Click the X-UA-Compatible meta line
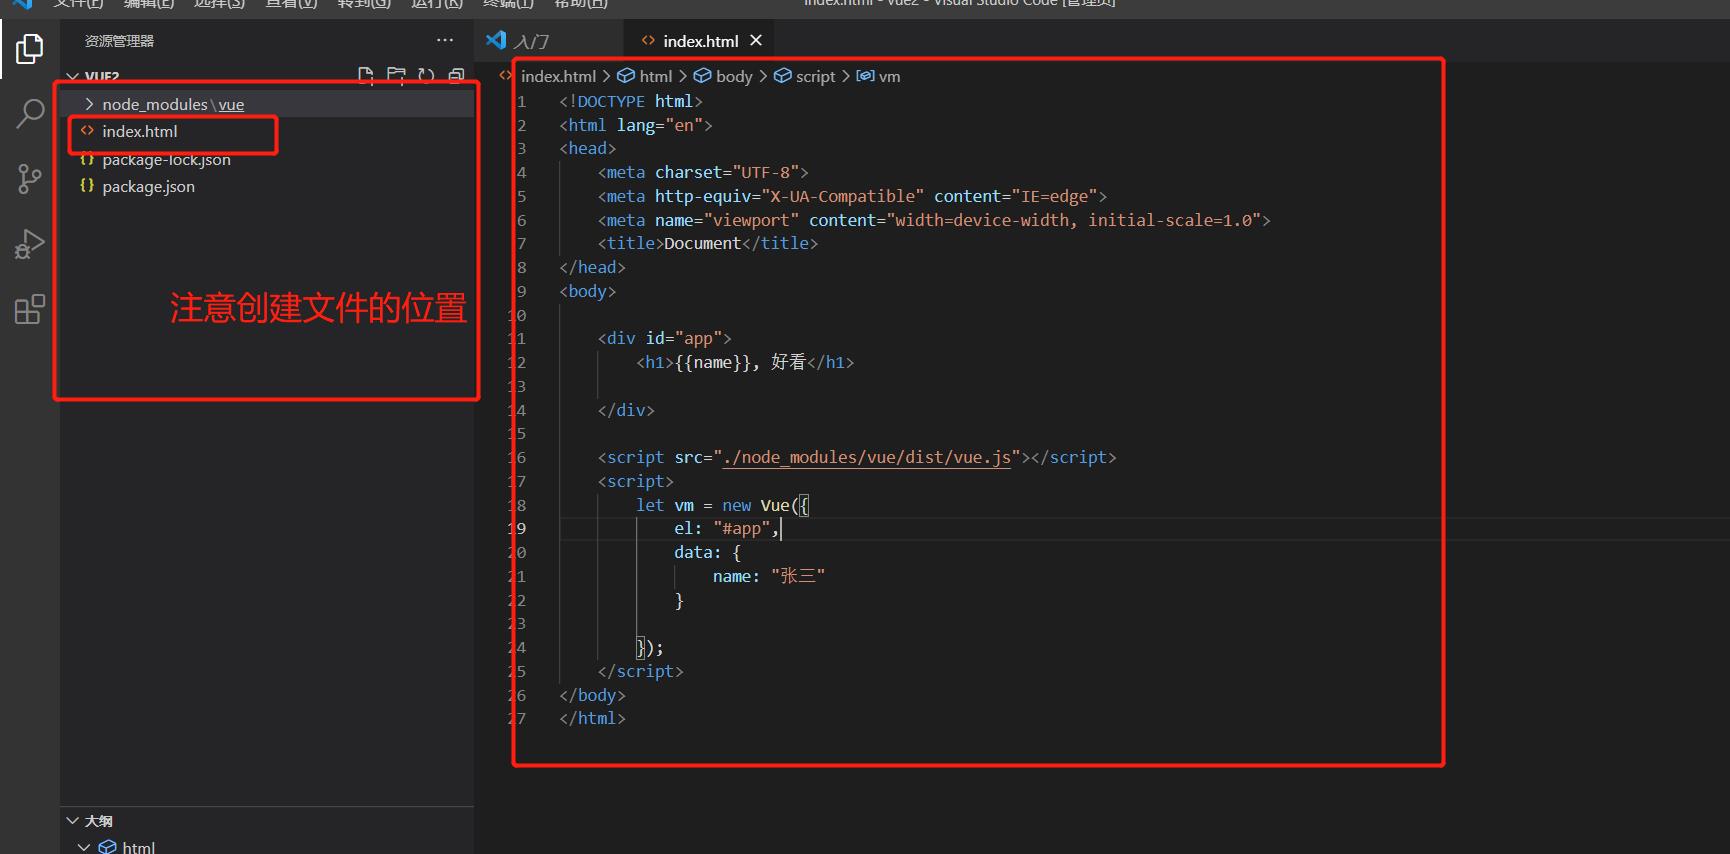This screenshot has width=1730, height=854. [852, 196]
